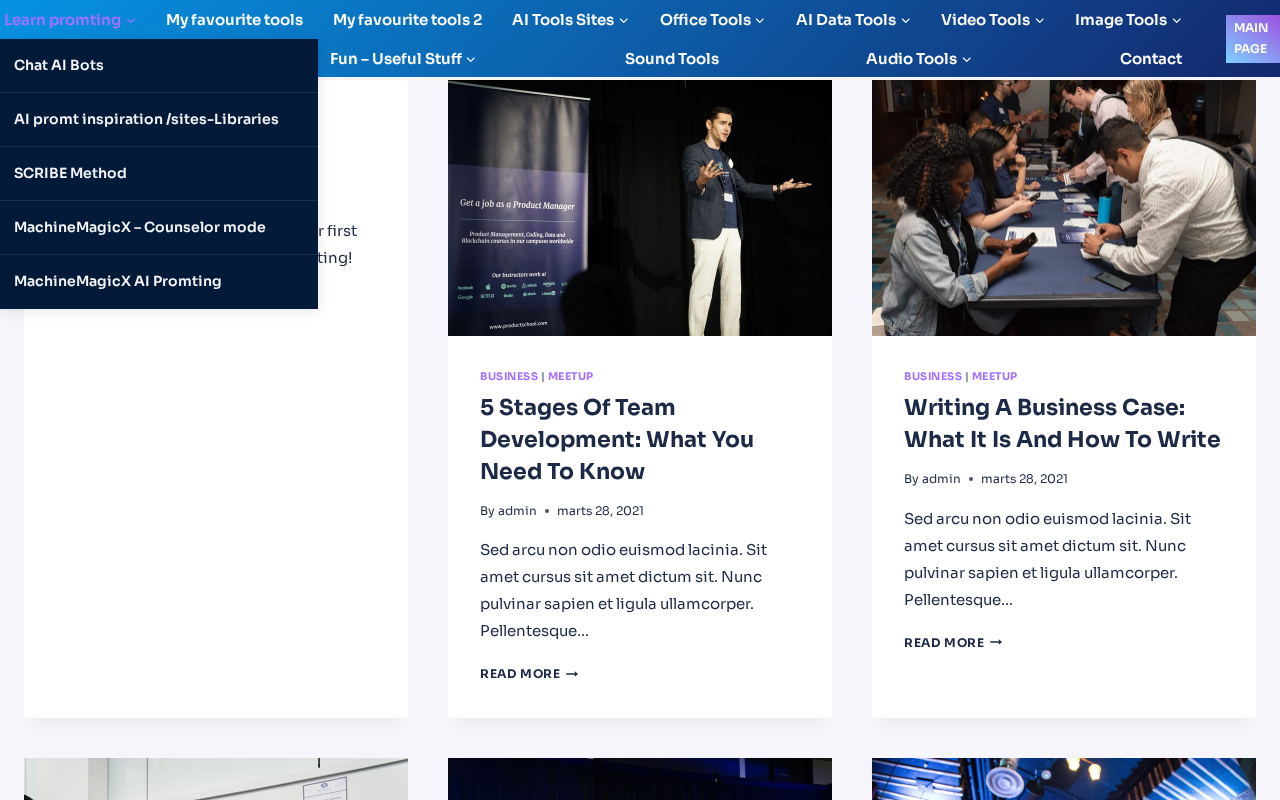Expand the Learn promting dropdown chevron
The height and width of the screenshot is (800, 1280).
click(x=131, y=21)
